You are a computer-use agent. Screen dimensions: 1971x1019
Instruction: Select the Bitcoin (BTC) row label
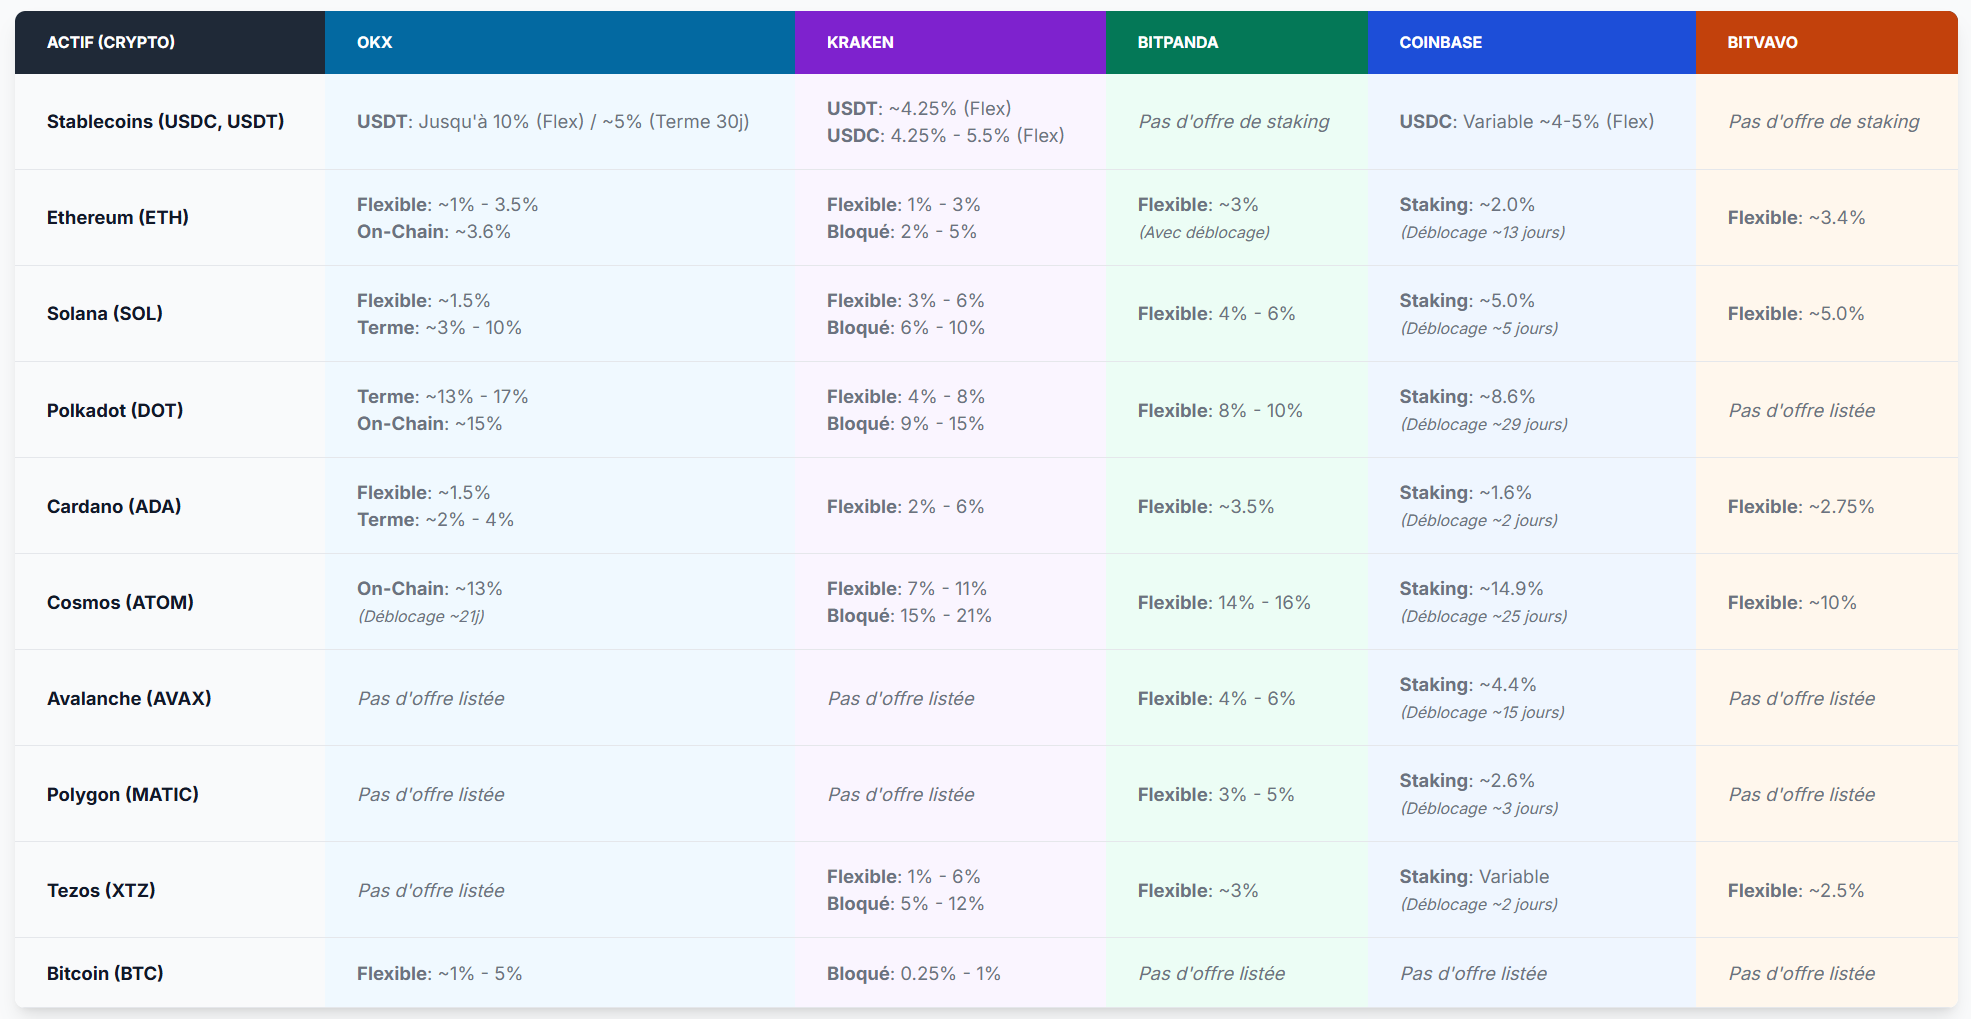pyautogui.click(x=105, y=974)
